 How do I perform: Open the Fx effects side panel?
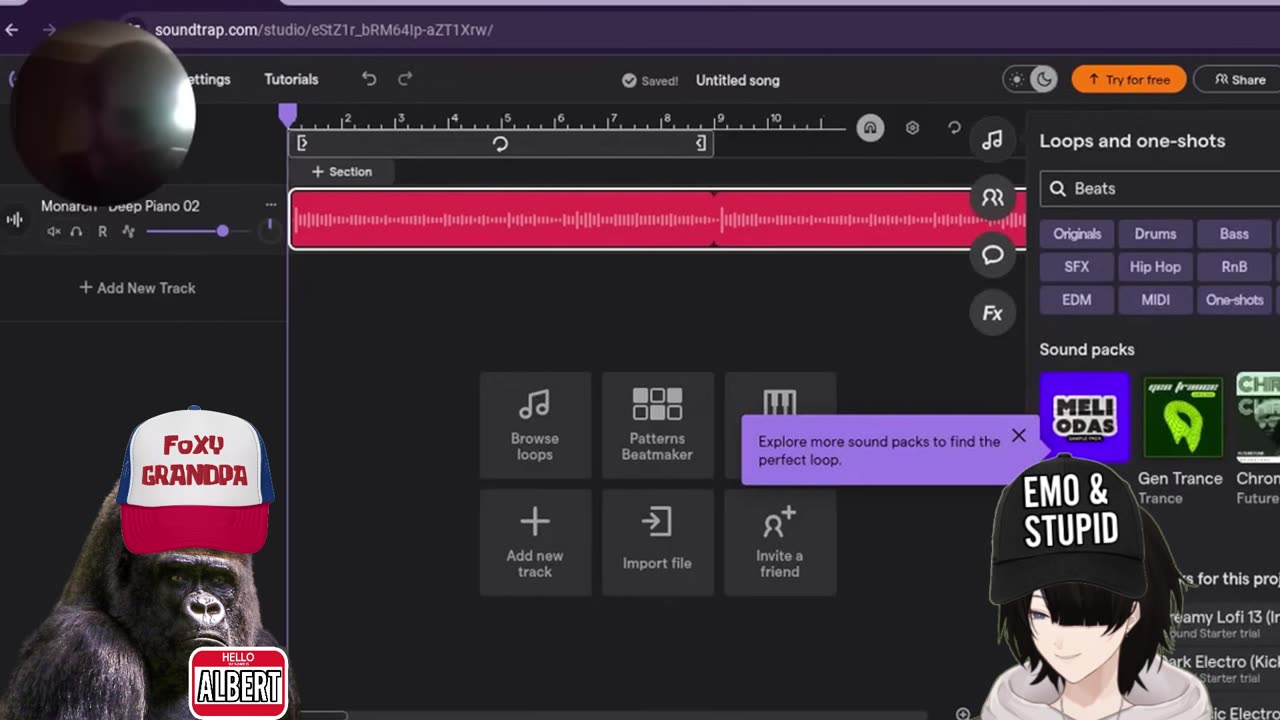[992, 313]
